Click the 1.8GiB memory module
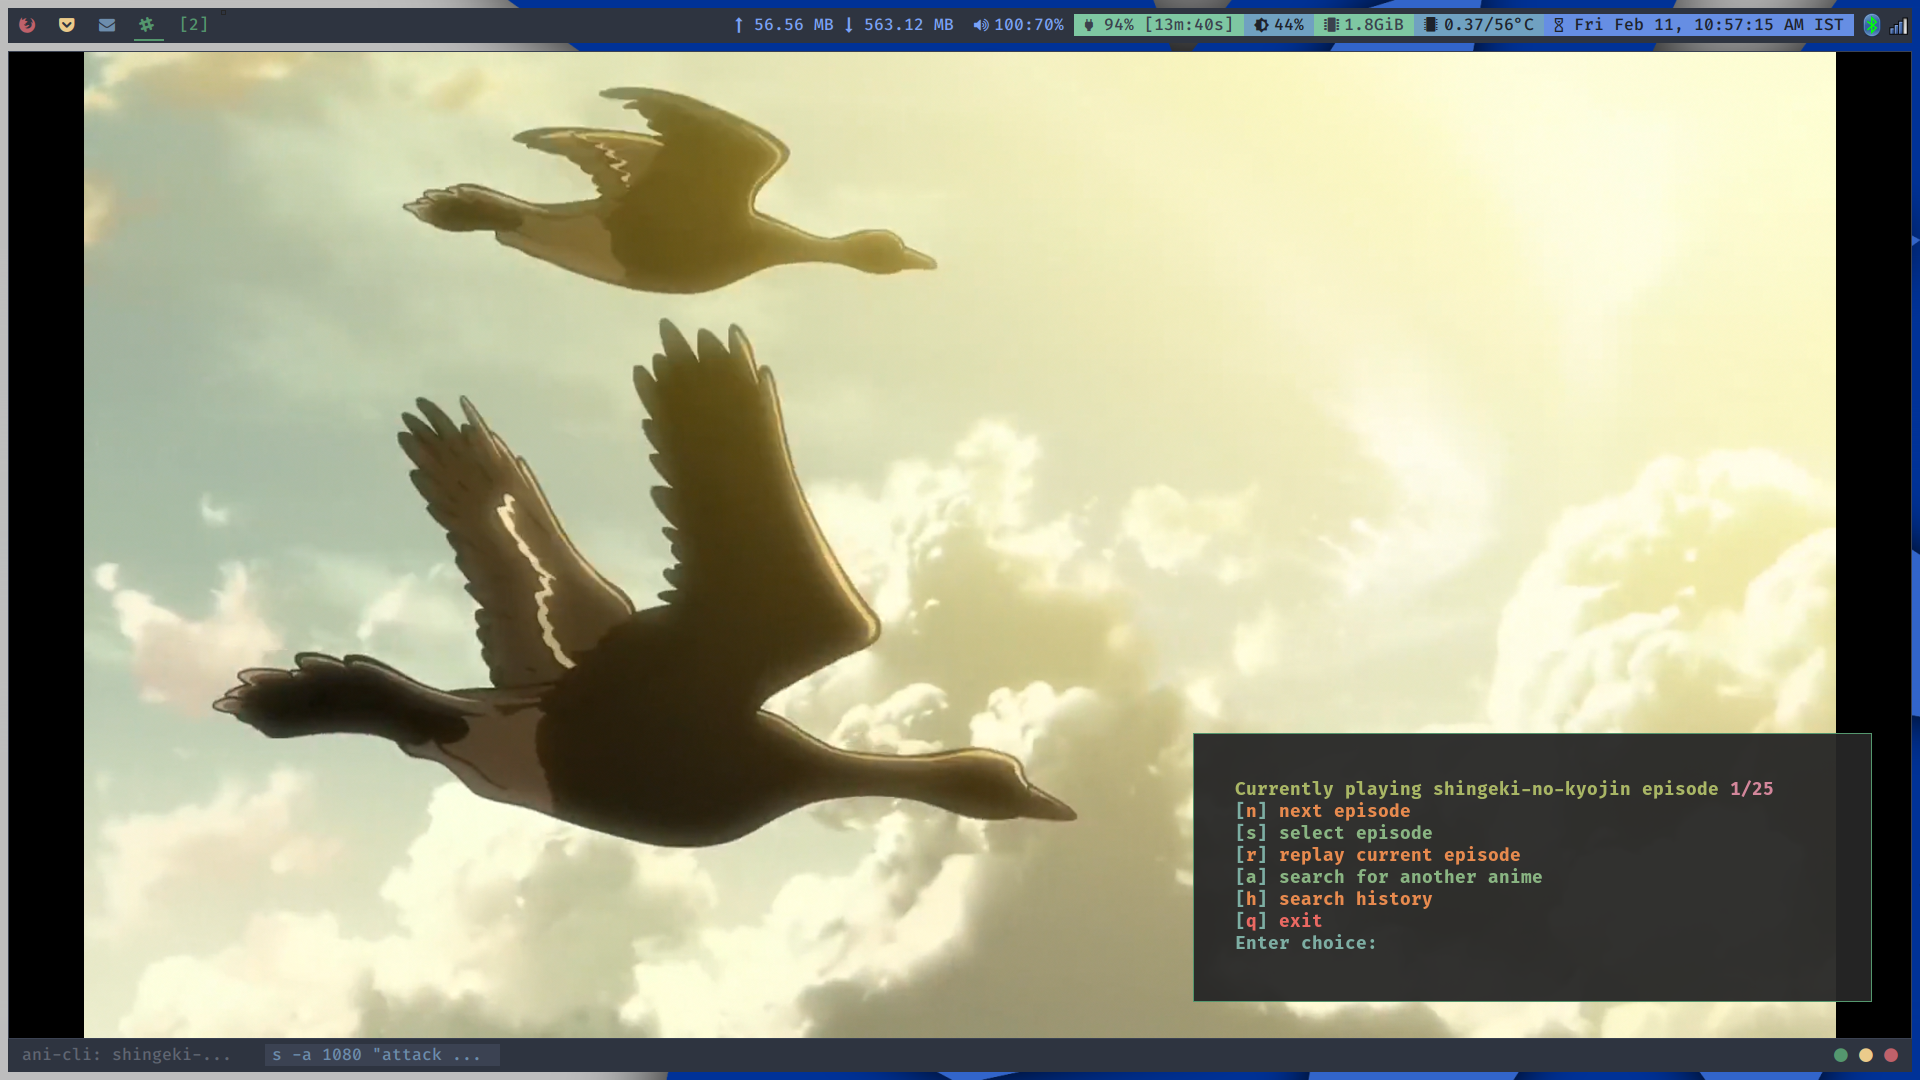The image size is (1920, 1080). tap(1365, 25)
